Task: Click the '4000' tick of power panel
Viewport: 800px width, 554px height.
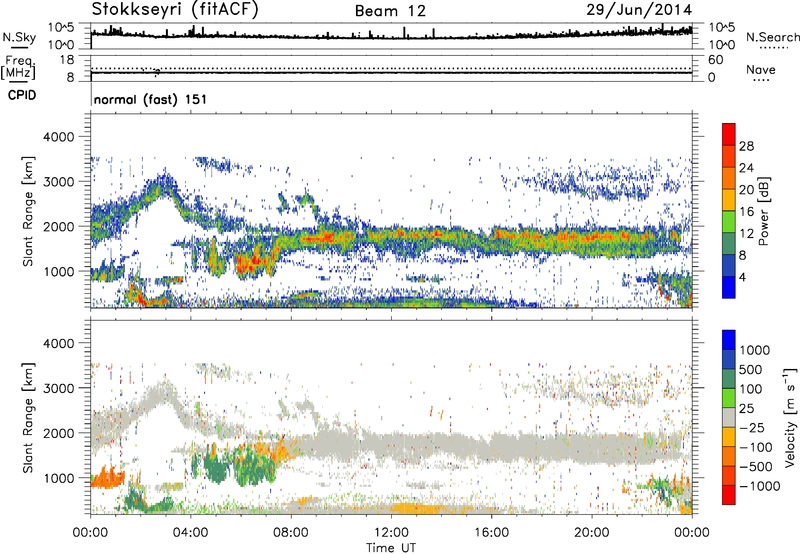Action: [58, 137]
